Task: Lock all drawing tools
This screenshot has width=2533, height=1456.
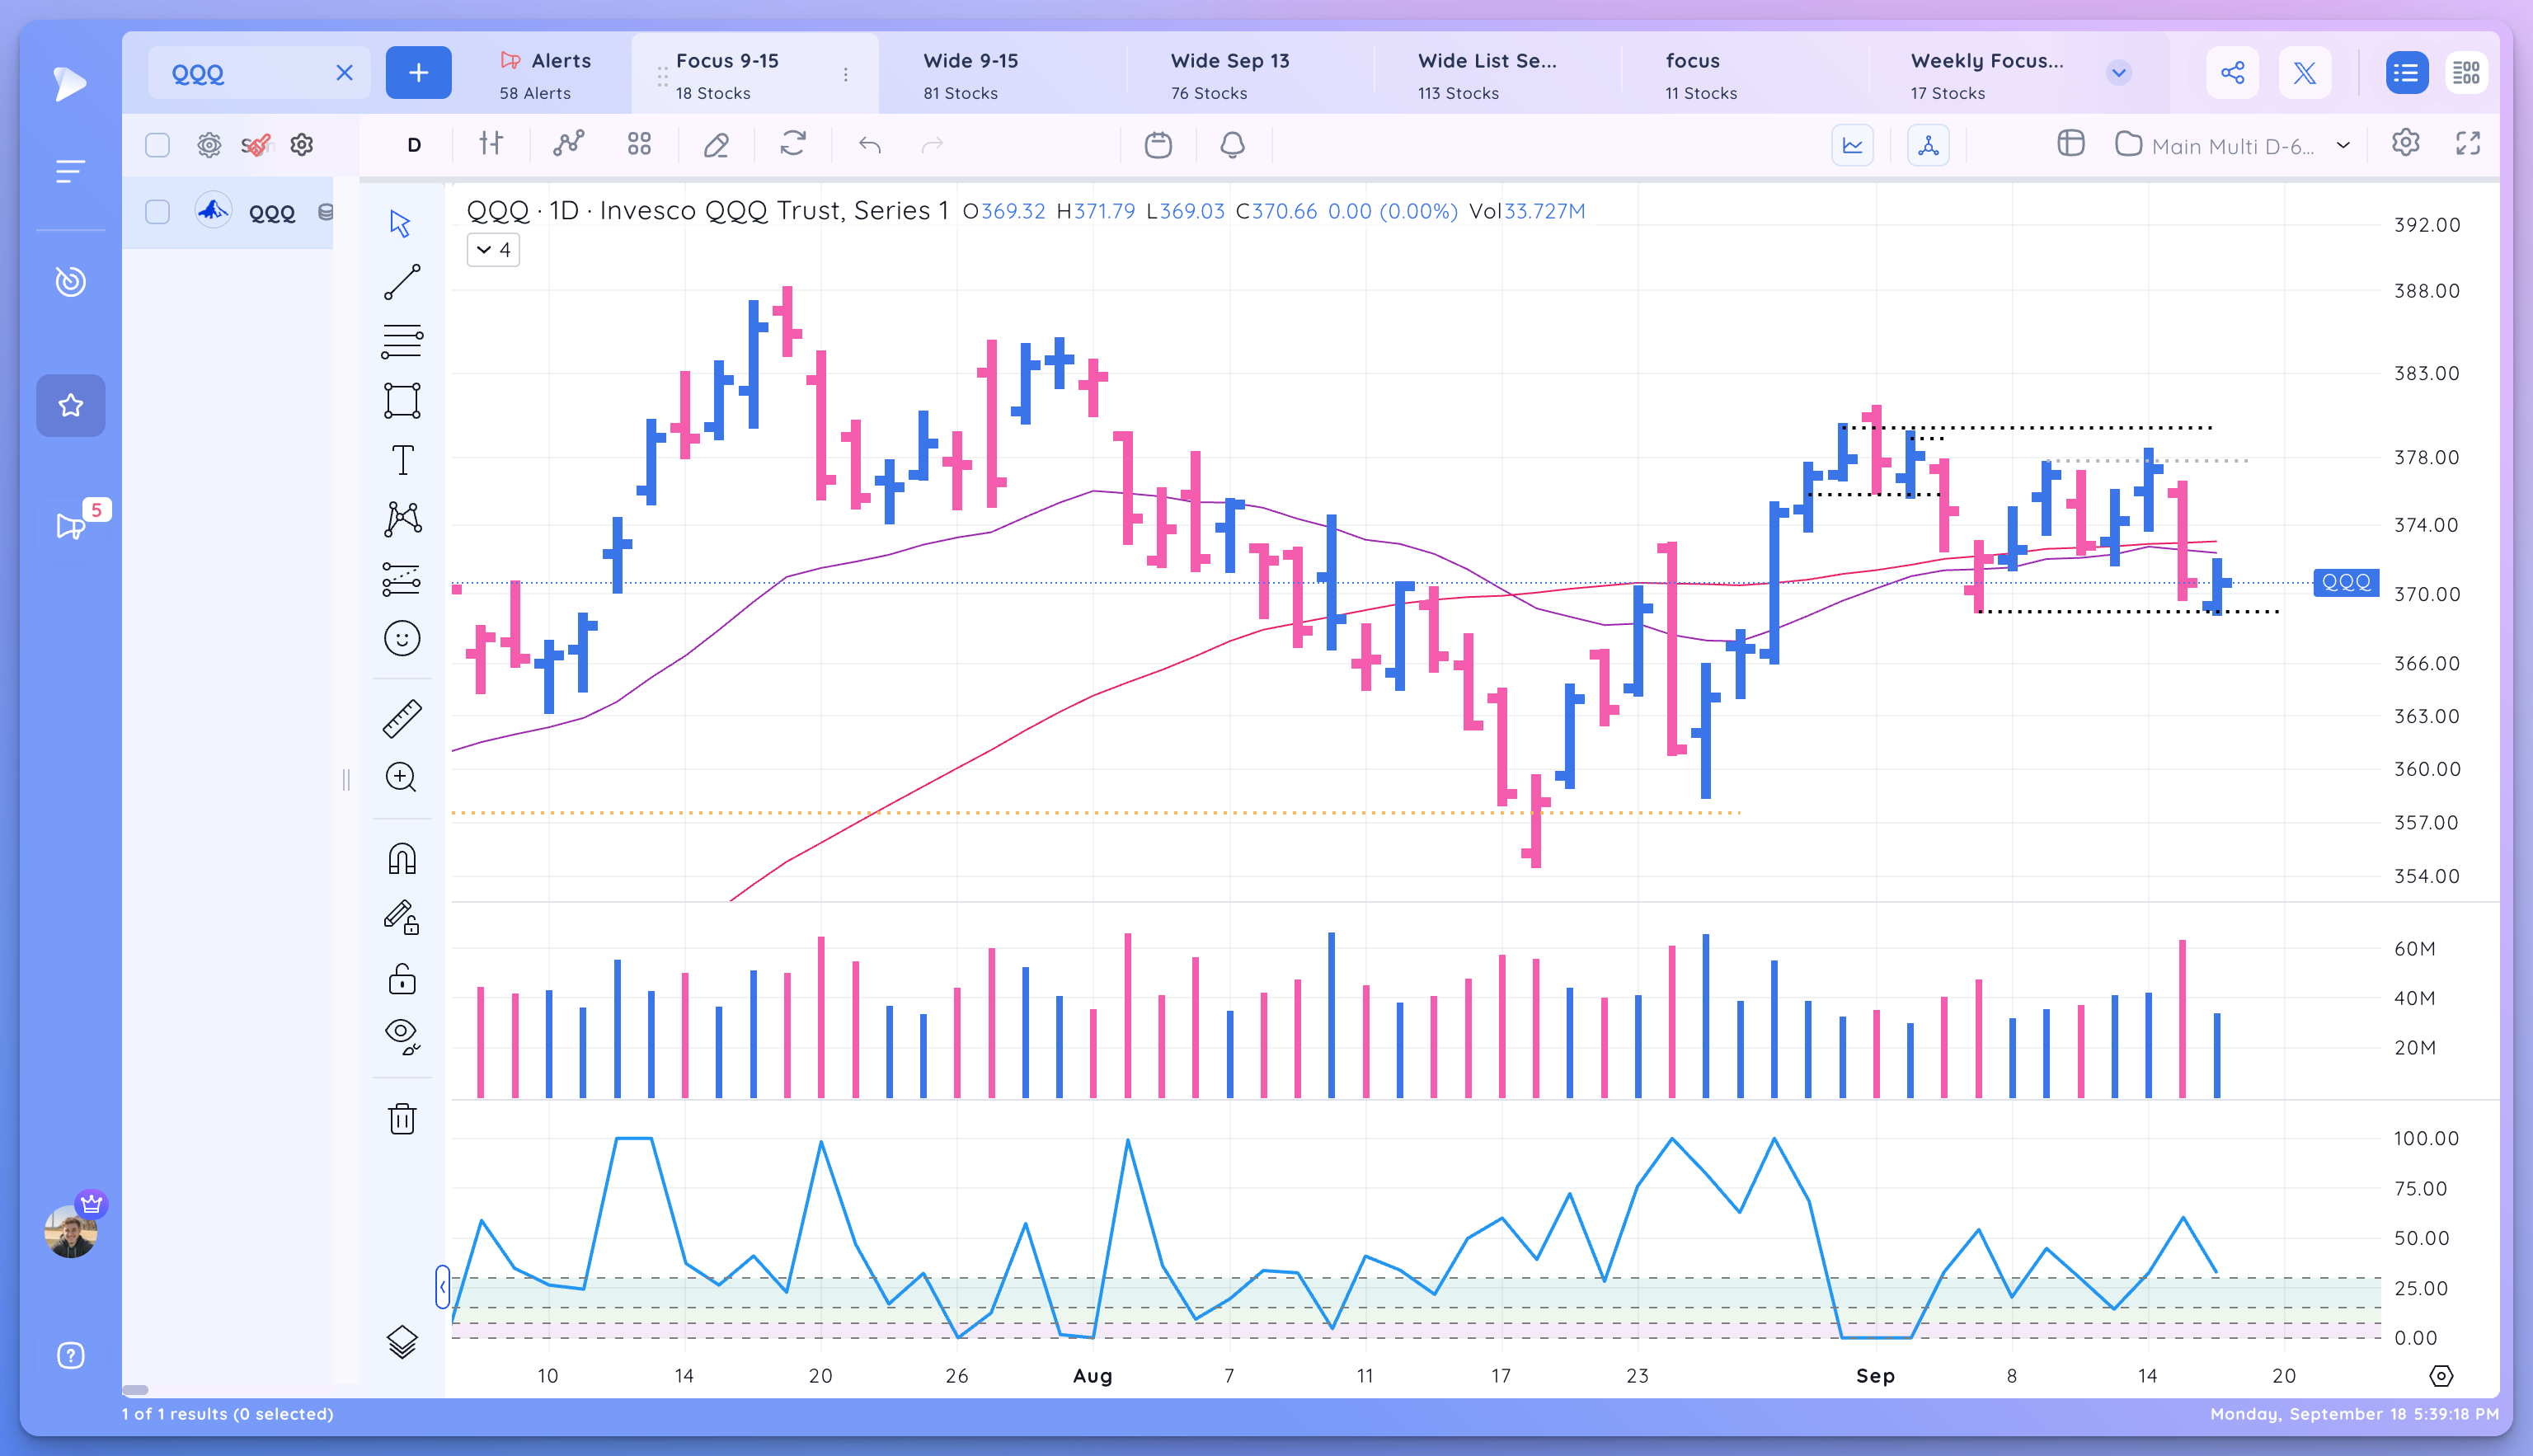Action: (x=401, y=978)
